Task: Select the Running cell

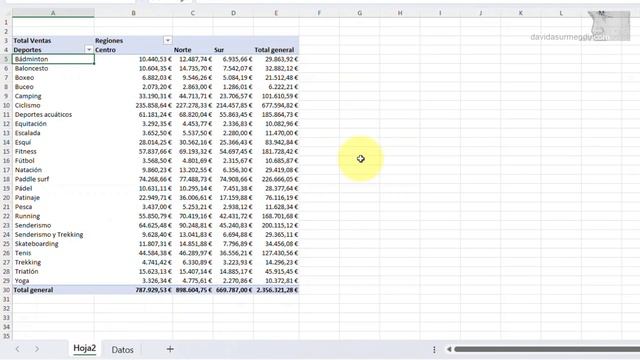Action: (53, 216)
